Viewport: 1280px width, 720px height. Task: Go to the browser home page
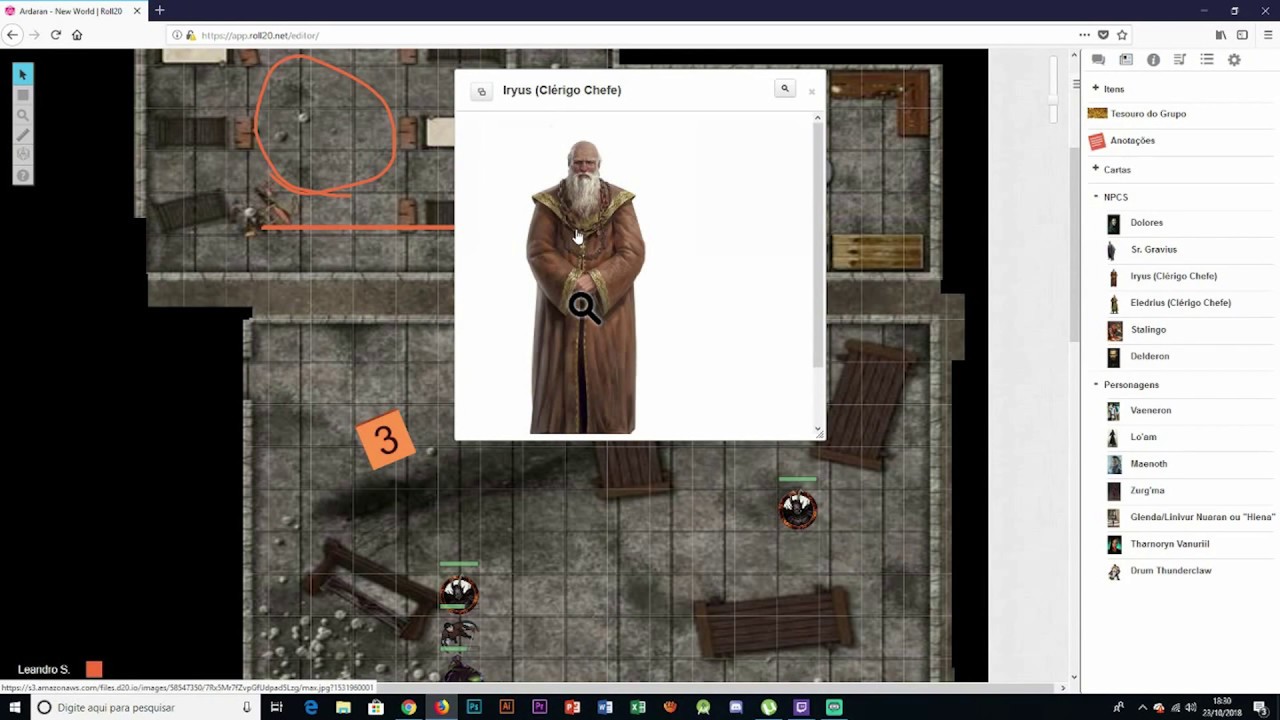coord(77,35)
